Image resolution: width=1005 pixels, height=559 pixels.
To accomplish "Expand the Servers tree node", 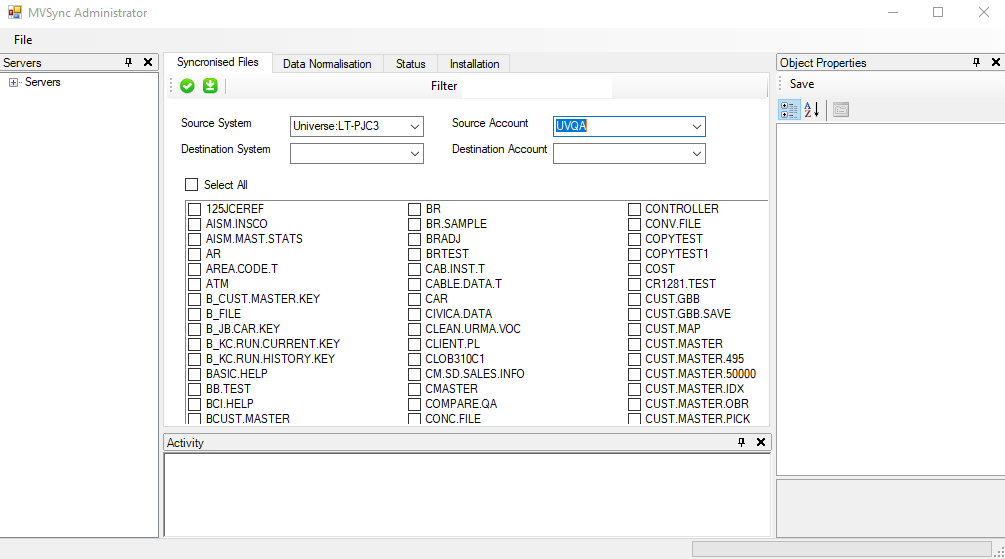I will click(x=13, y=82).
